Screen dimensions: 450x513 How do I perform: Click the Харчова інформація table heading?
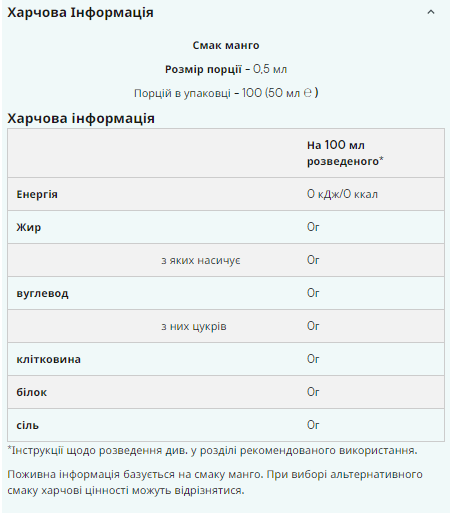[x=81, y=119]
